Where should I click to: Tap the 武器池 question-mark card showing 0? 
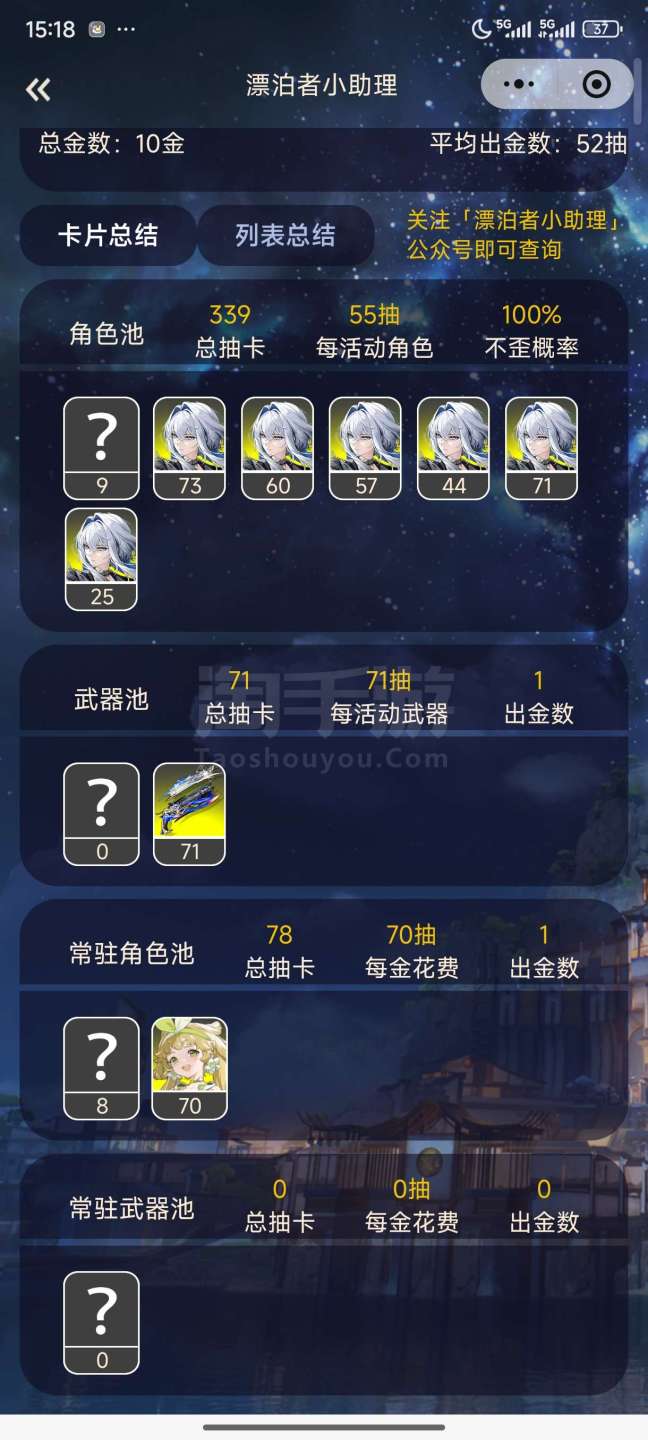click(x=101, y=814)
